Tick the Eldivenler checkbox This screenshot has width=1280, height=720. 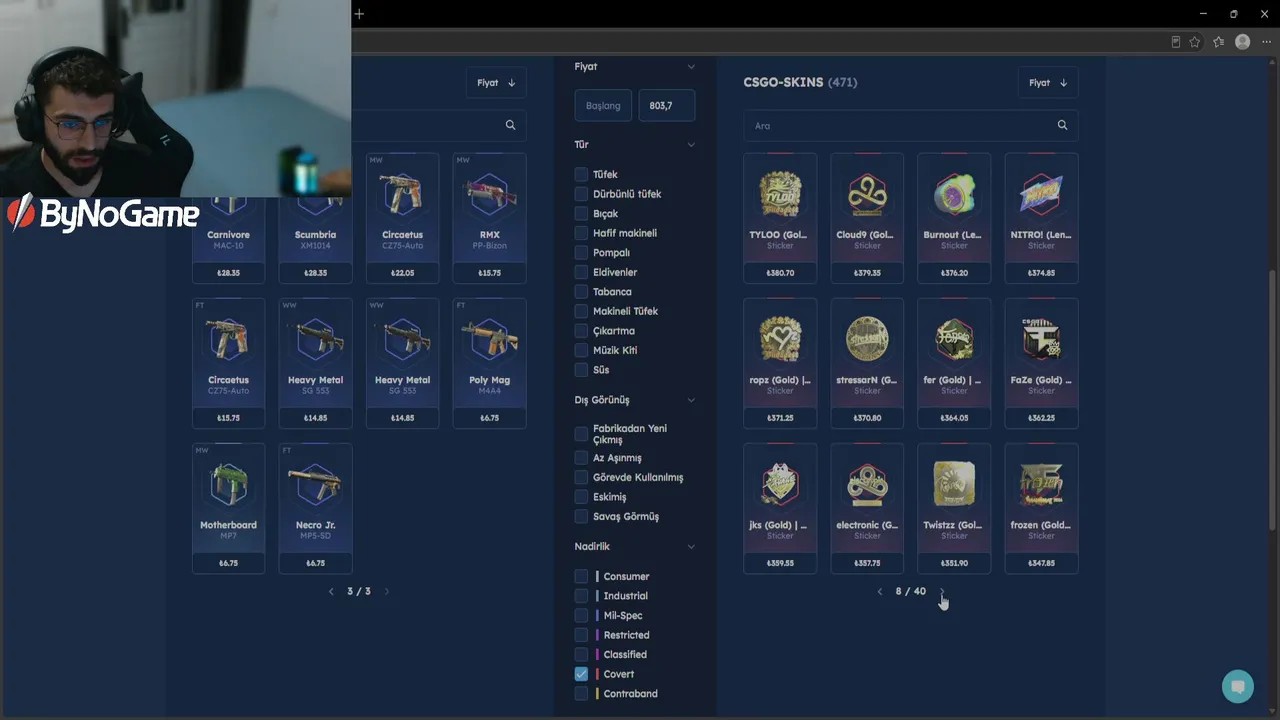[581, 272]
